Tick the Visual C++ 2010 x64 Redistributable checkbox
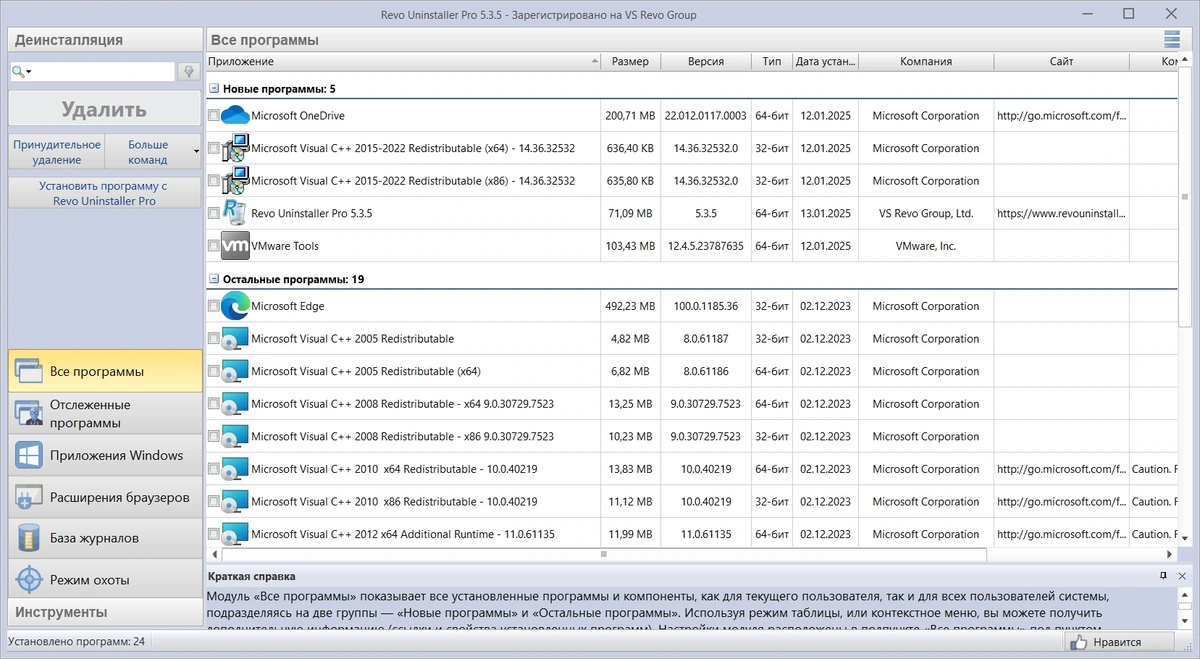 214,469
